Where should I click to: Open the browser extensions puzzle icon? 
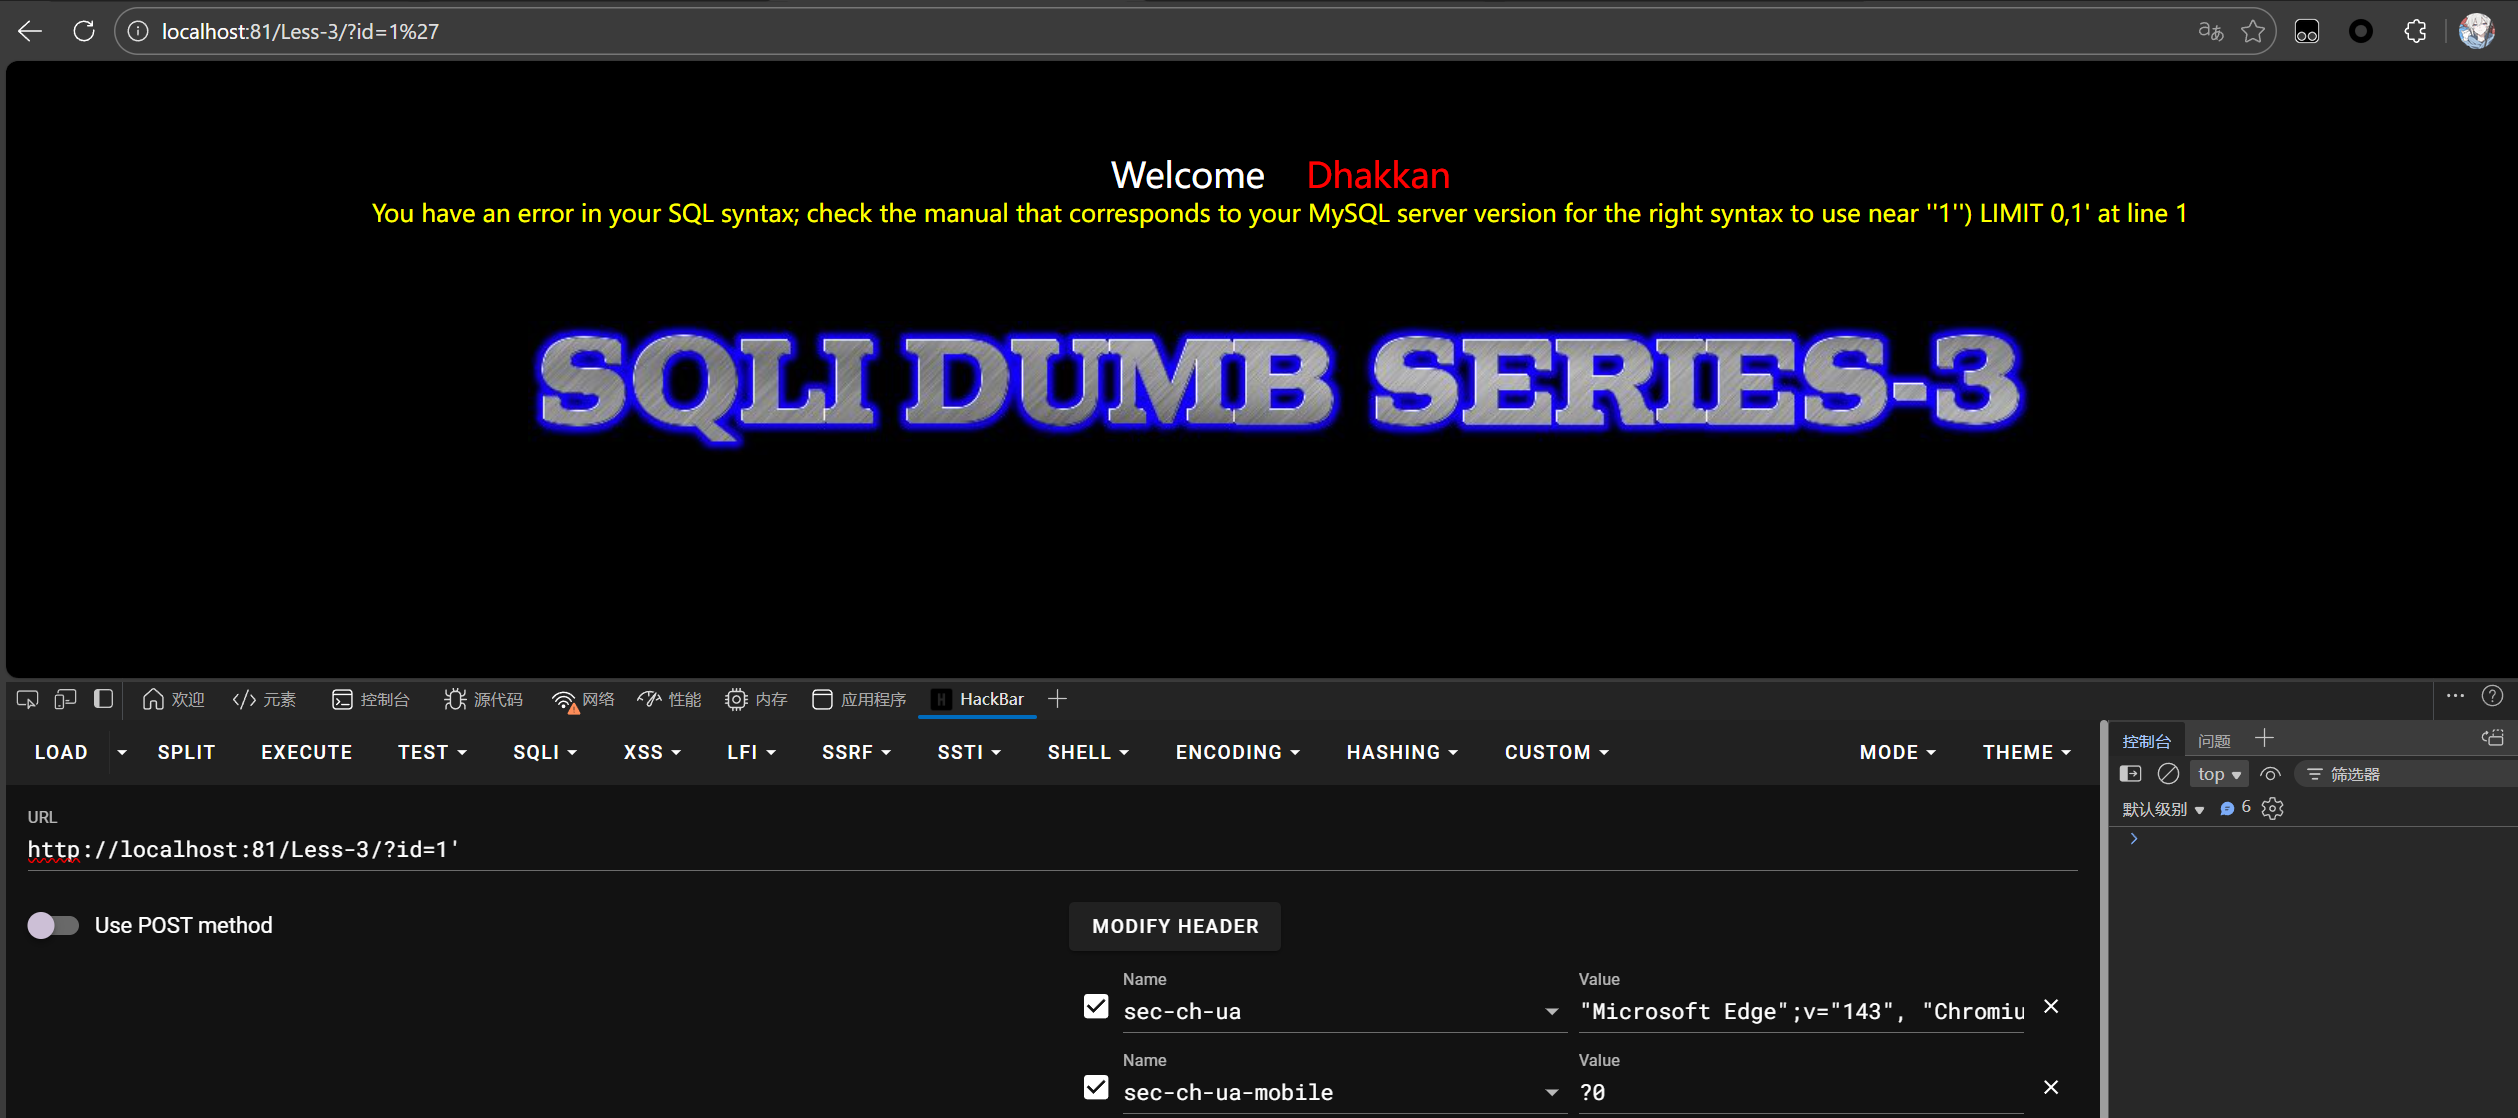click(2415, 31)
